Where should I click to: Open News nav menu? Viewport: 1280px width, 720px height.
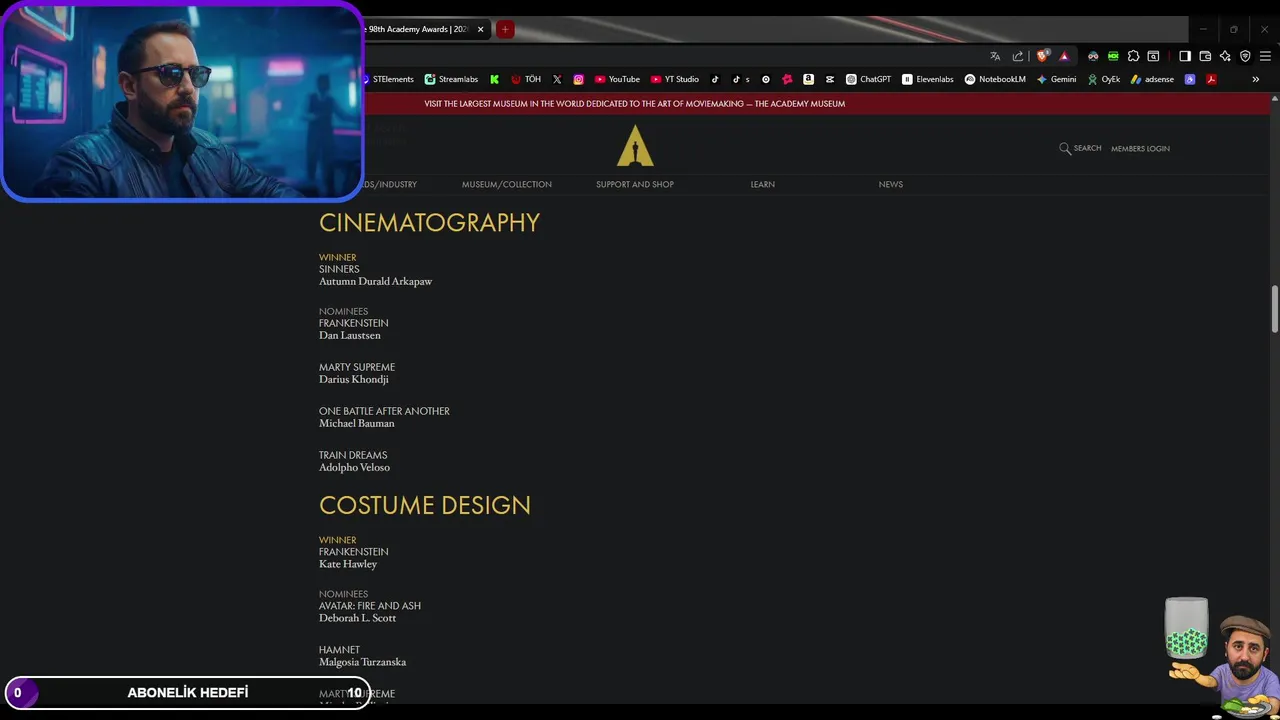pyautogui.click(x=891, y=184)
